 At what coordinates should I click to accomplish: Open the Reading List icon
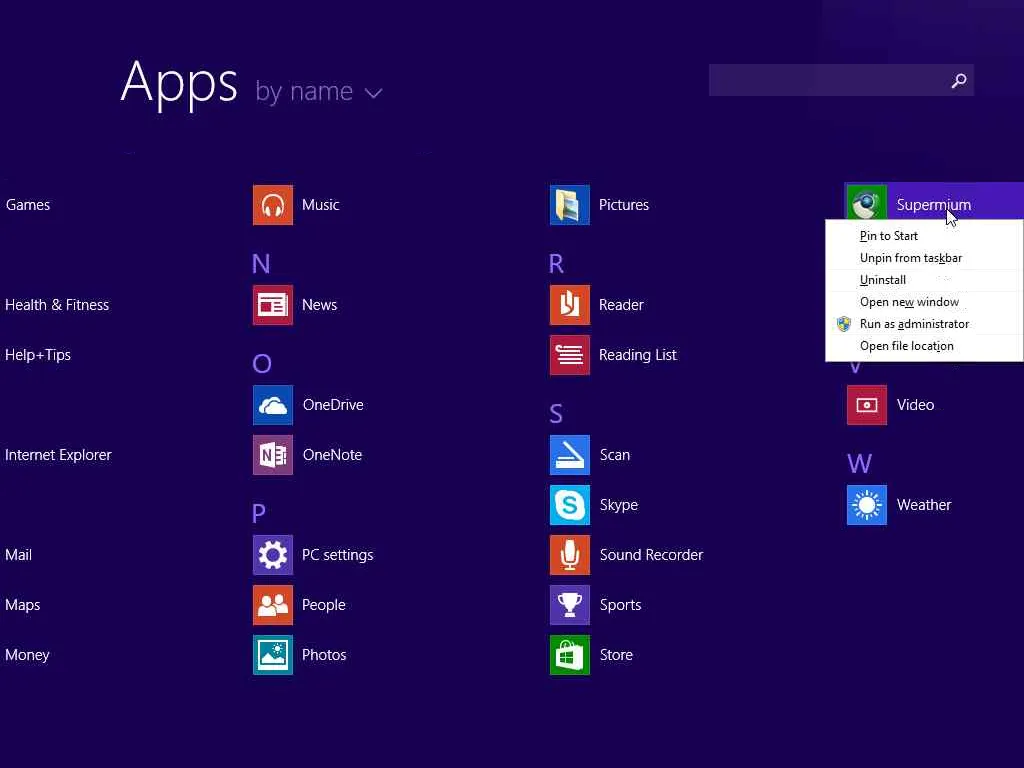(569, 355)
